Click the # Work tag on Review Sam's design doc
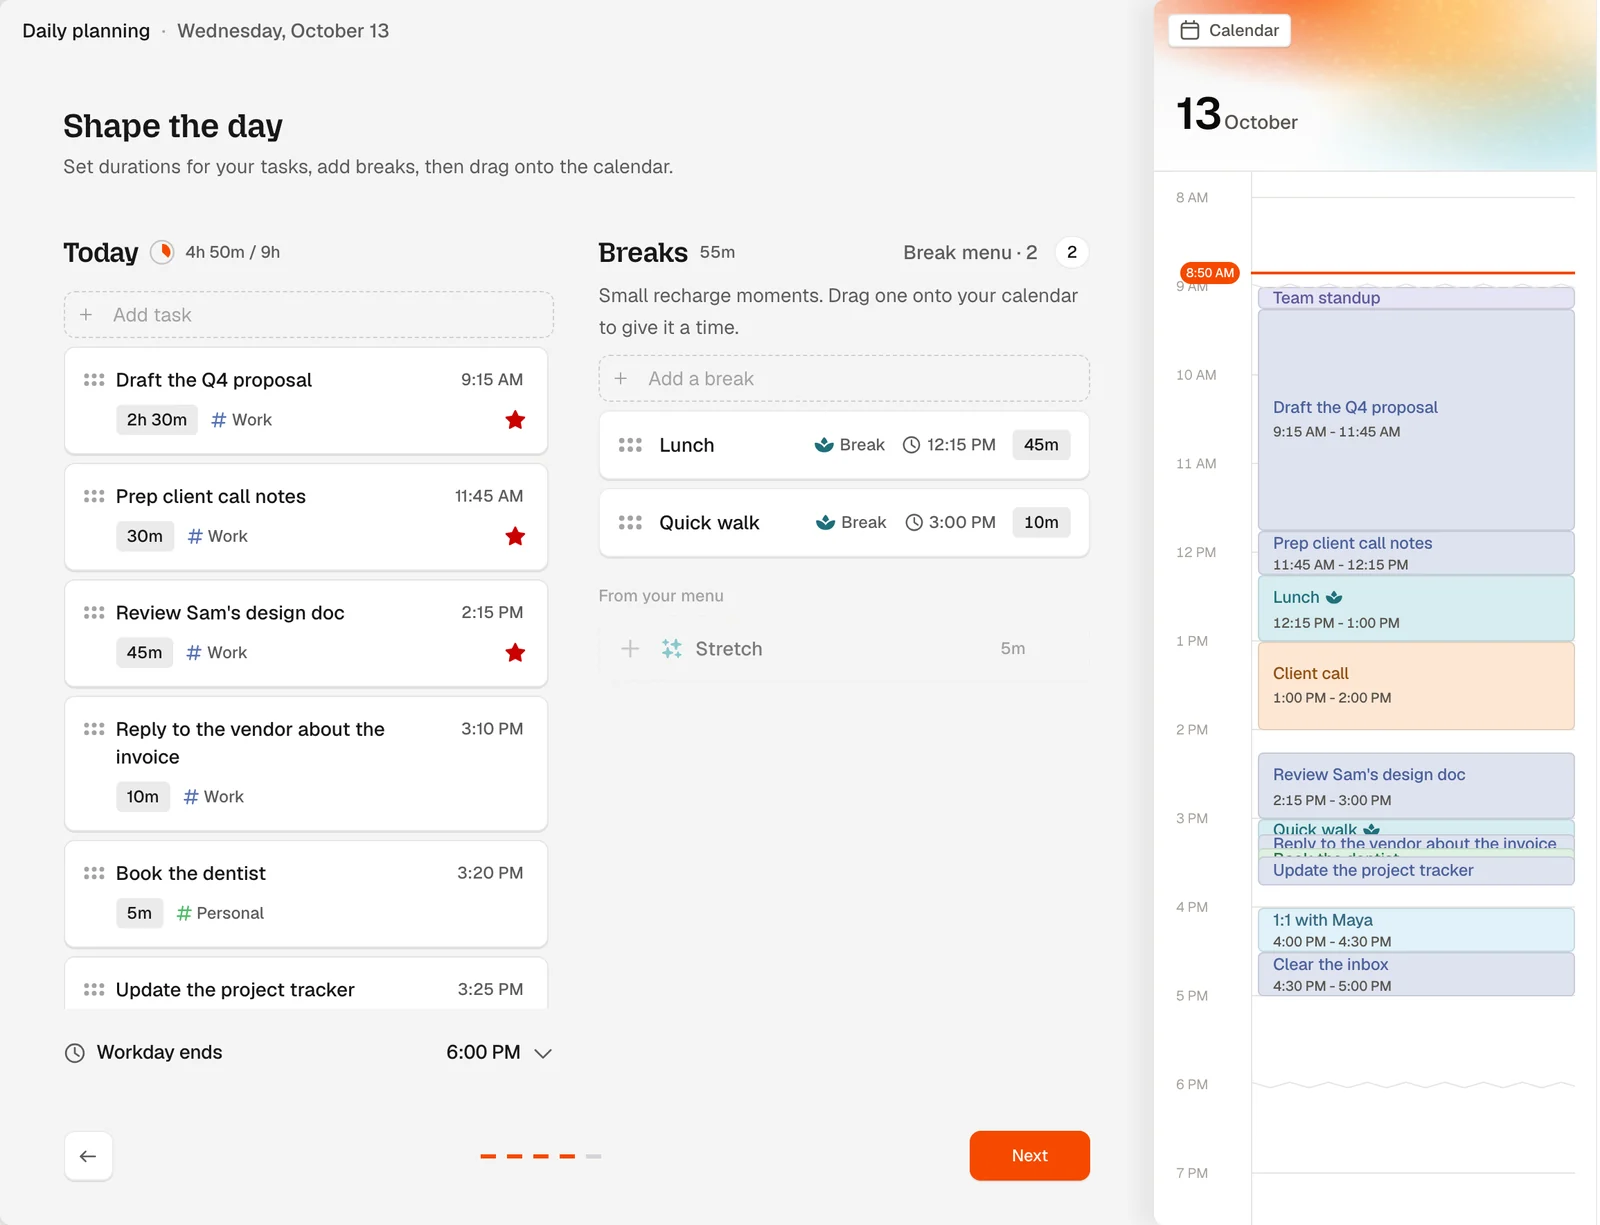1600x1225 pixels. 217,653
